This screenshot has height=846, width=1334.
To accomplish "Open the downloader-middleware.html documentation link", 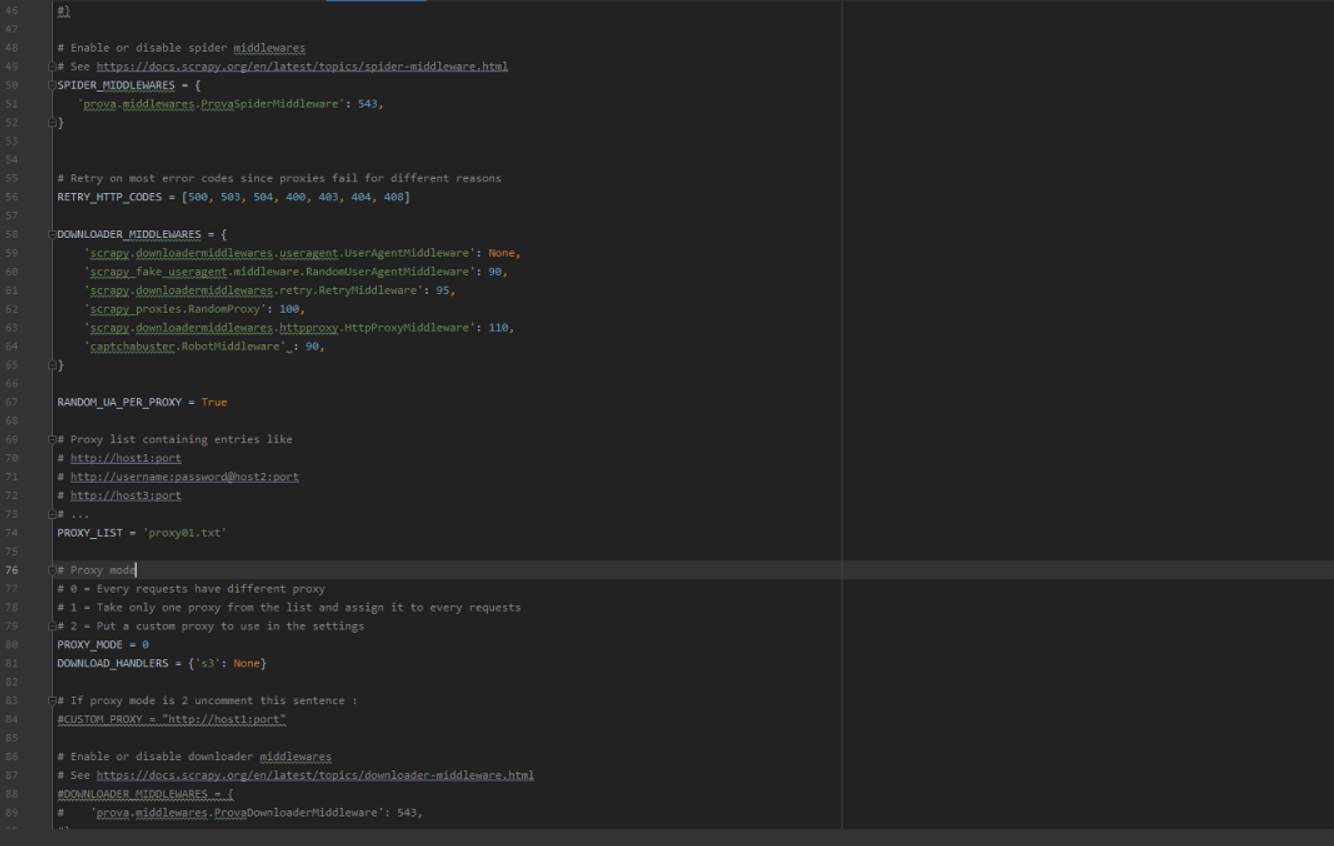I will point(314,775).
